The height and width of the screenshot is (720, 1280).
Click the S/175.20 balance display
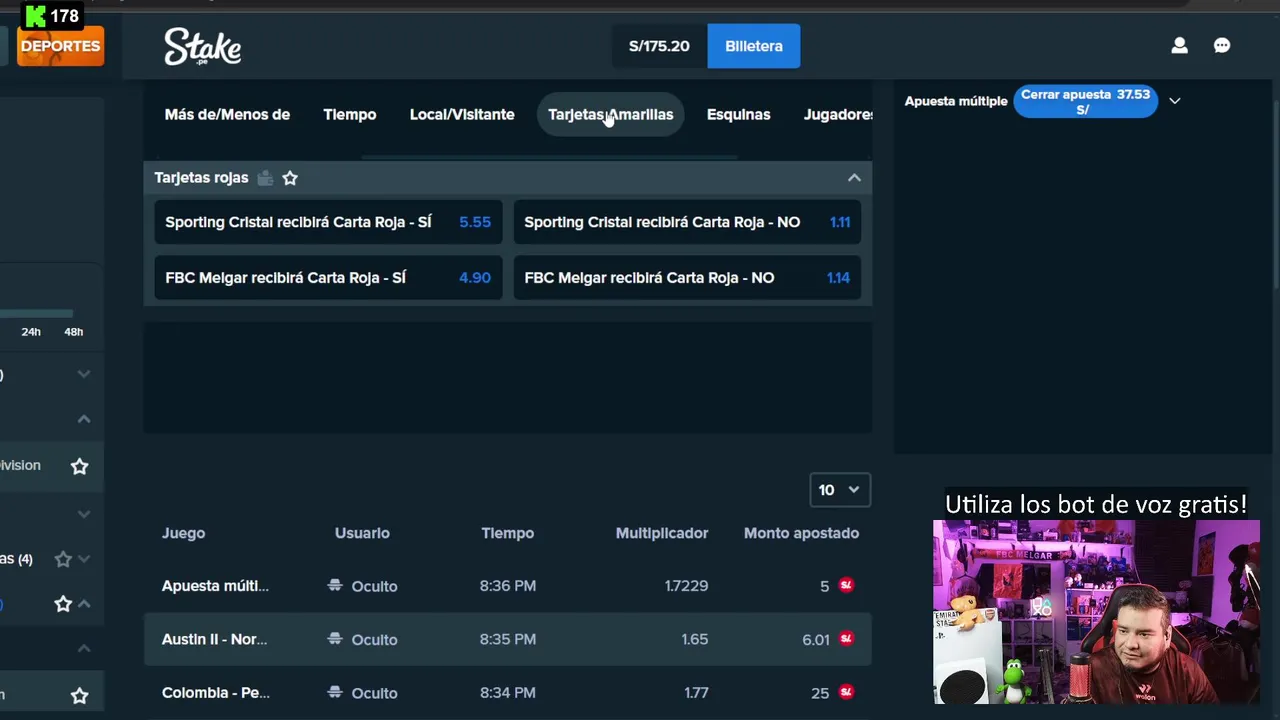pyautogui.click(x=659, y=46)
